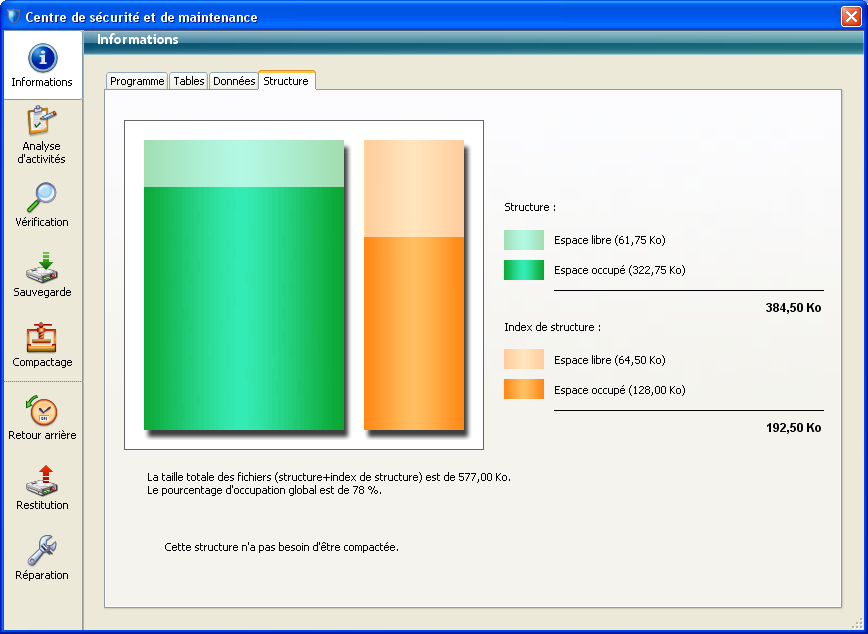Click the shield icon in title bar

click(x=13, y=17)
